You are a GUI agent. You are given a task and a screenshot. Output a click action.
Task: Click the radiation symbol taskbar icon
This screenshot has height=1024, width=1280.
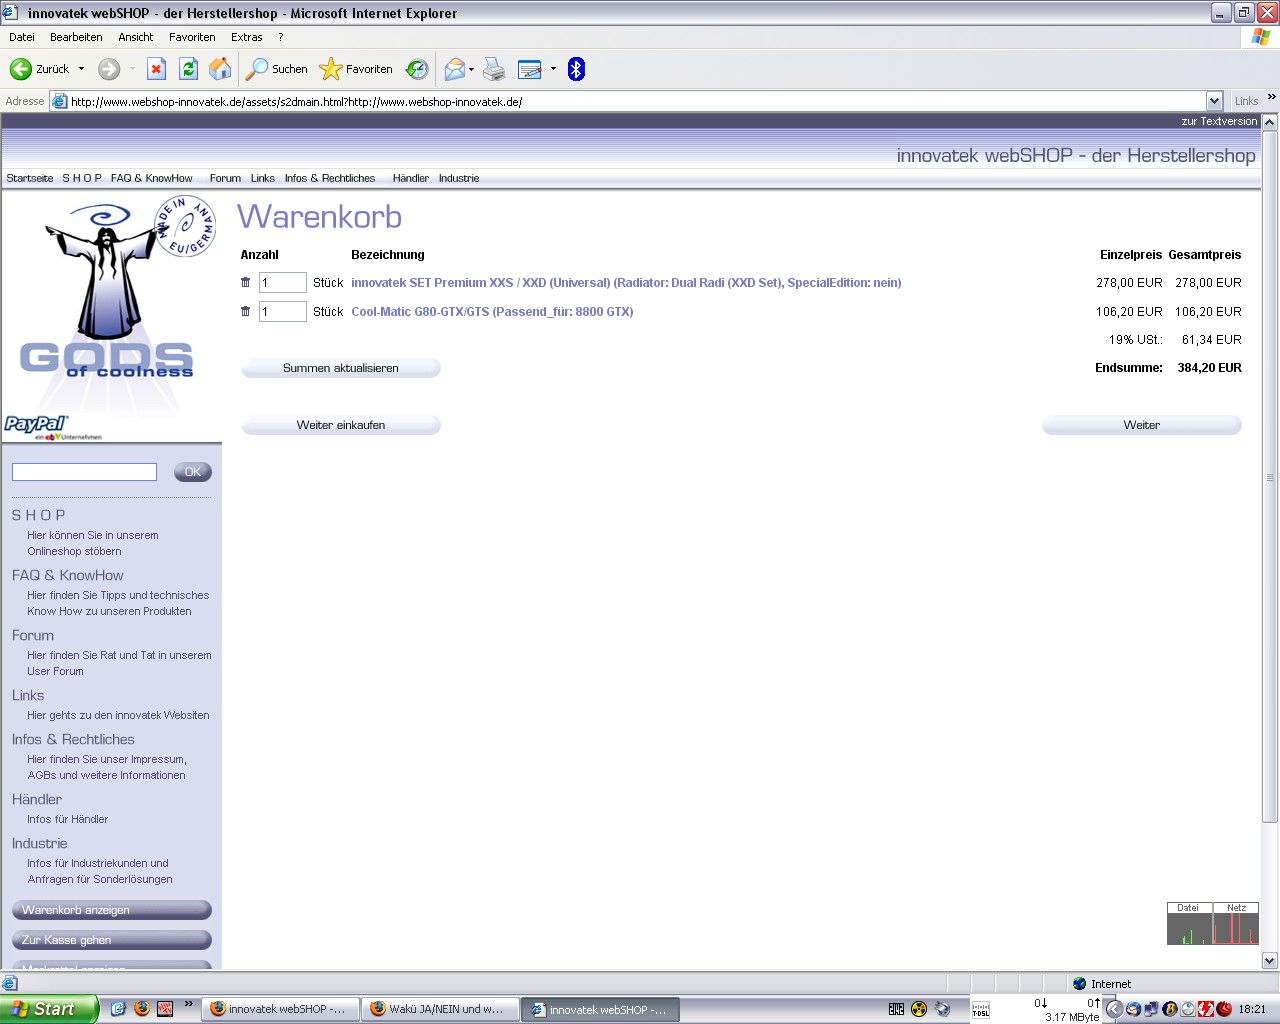click(x=919, y=1009)
